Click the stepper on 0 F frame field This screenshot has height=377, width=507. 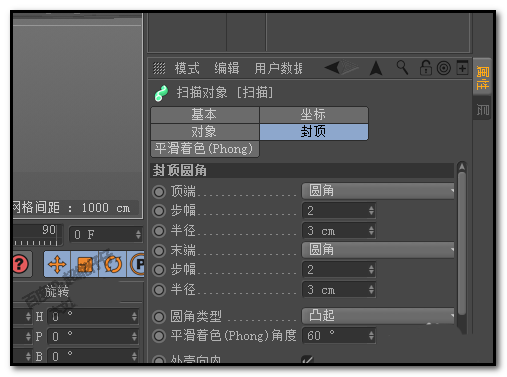[x=138, y=235]
